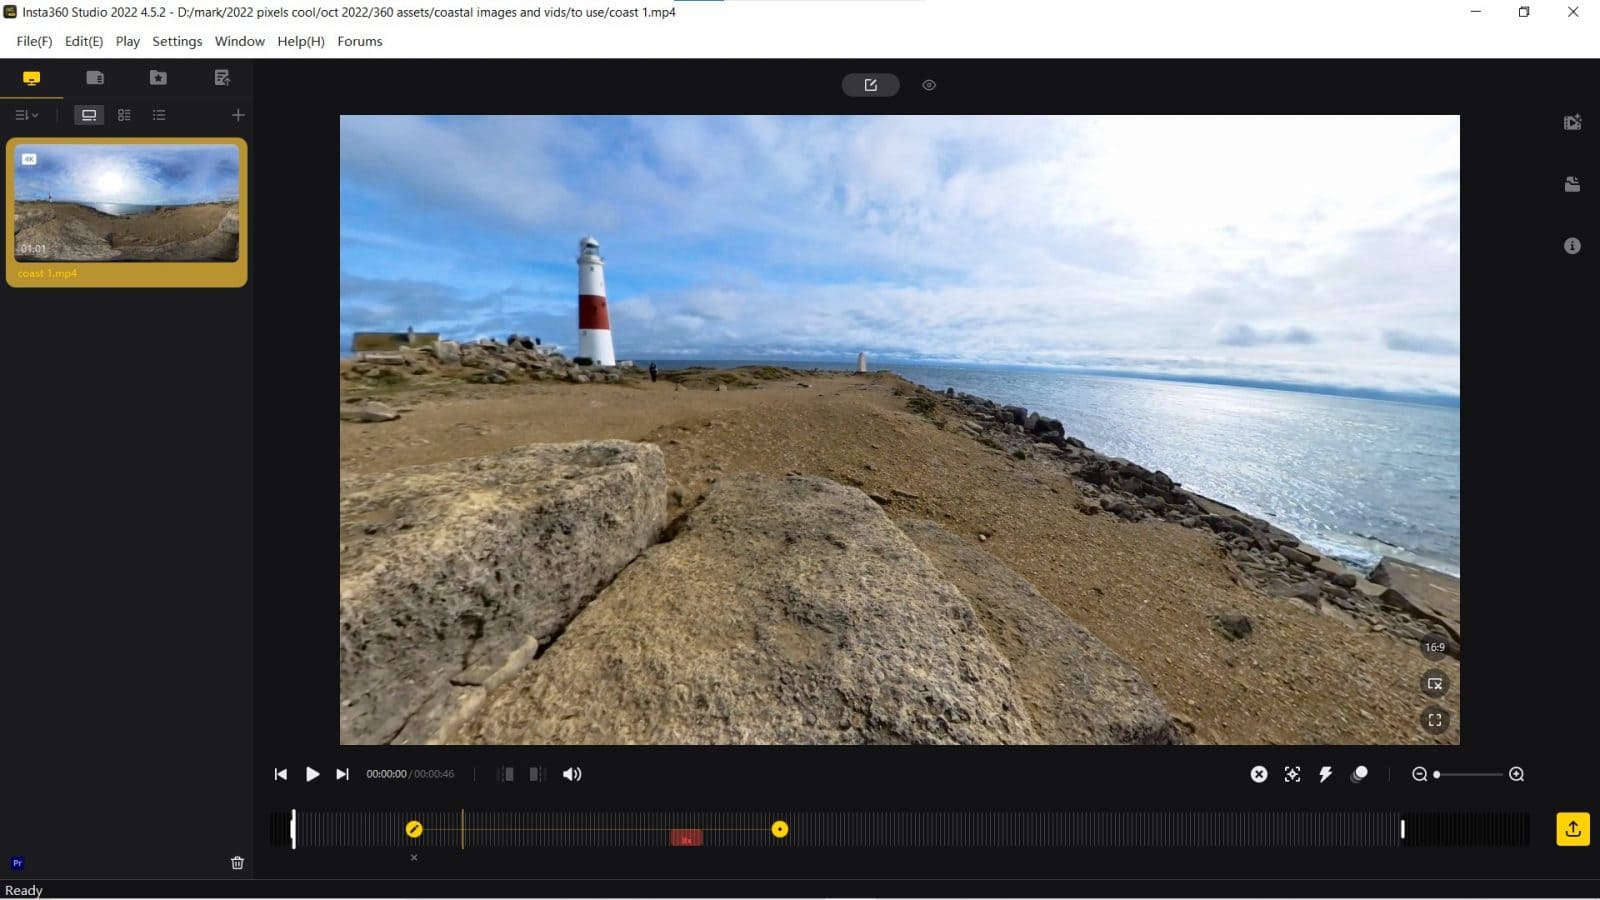The height and width of the screenshot is (900, 1600).
Task: Delete selected clip with trash icon
Action: (237, 862)
